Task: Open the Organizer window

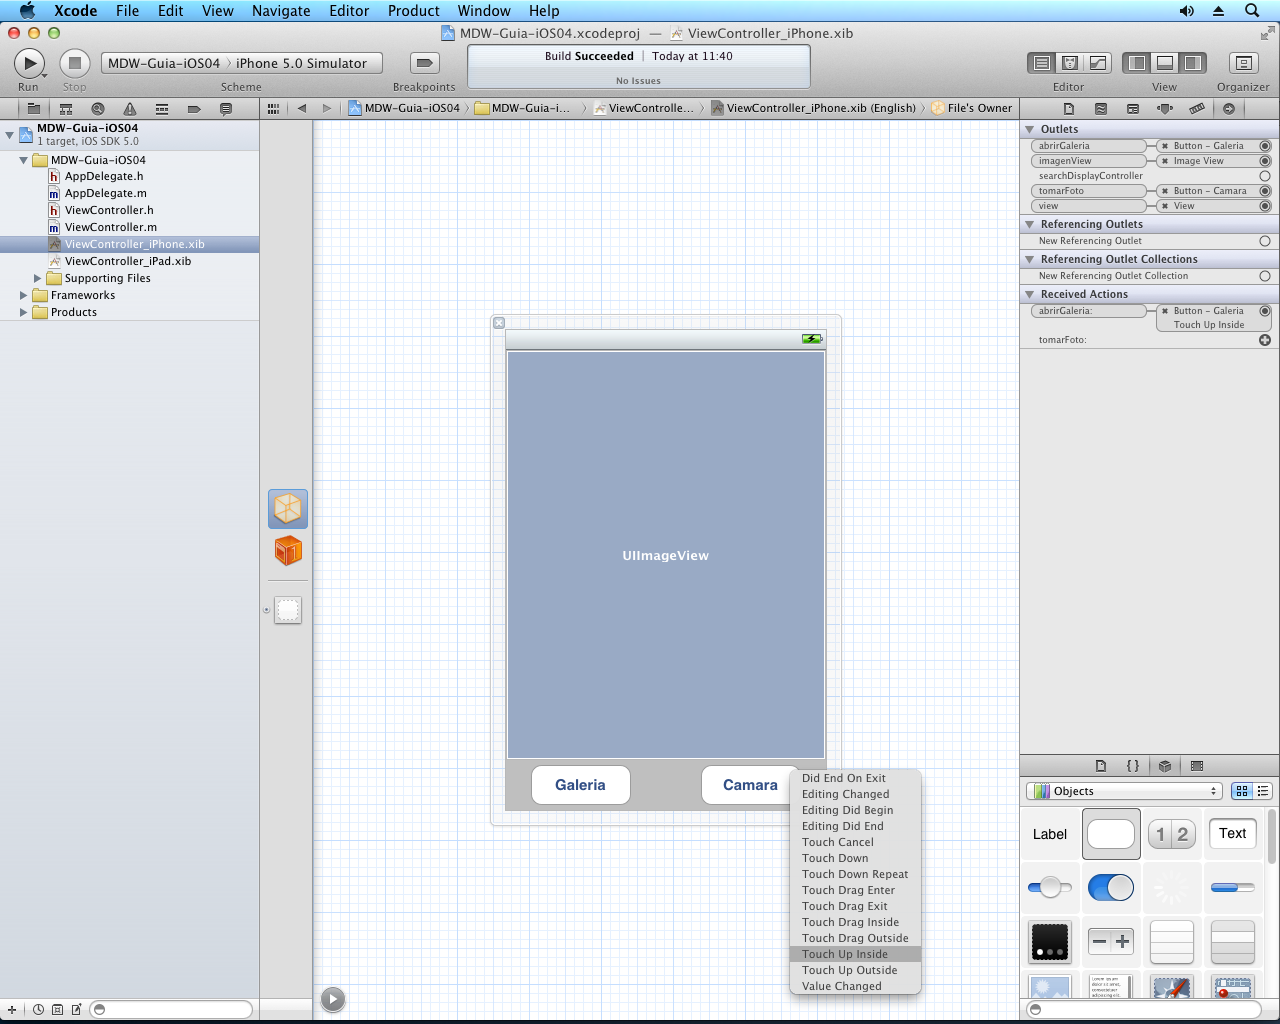Action: tap(1244, 63)
